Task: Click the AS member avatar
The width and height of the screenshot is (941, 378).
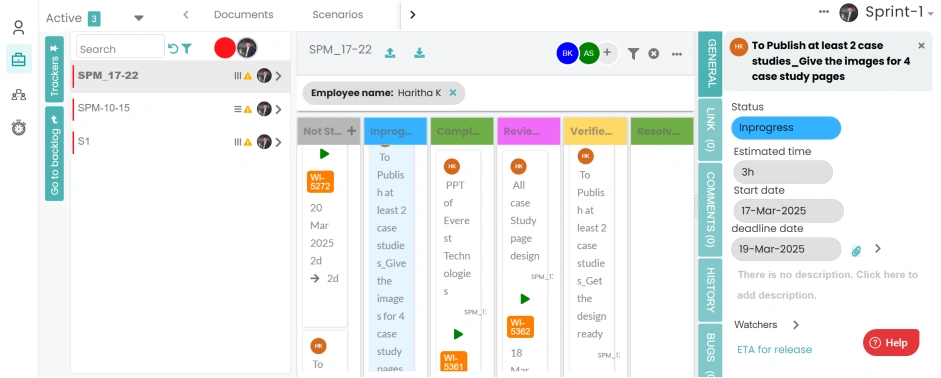Action: (589, 53)
